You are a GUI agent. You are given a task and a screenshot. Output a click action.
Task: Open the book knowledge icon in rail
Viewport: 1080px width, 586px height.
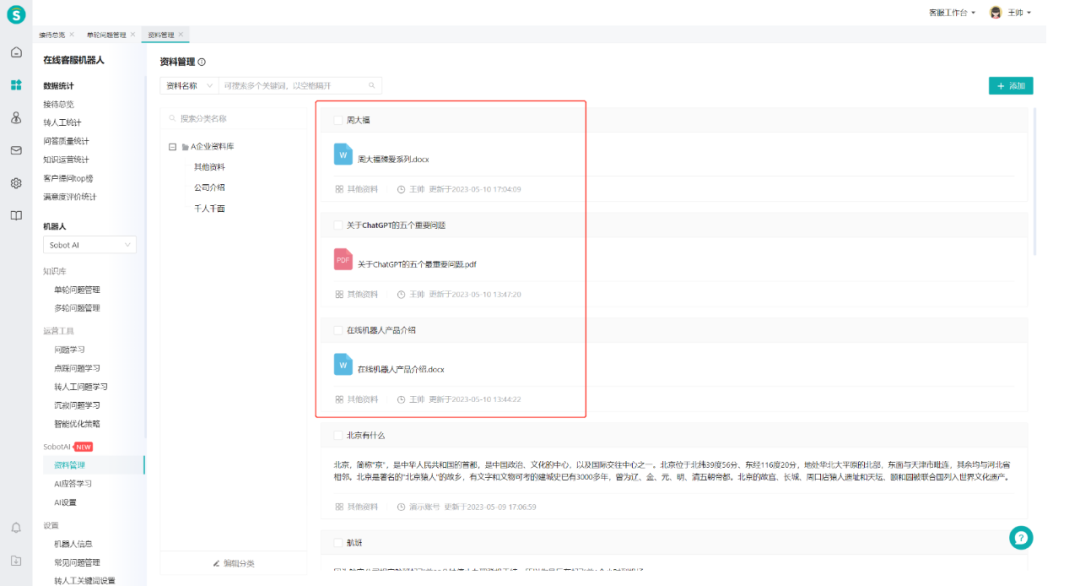click(x=16, y=216)
